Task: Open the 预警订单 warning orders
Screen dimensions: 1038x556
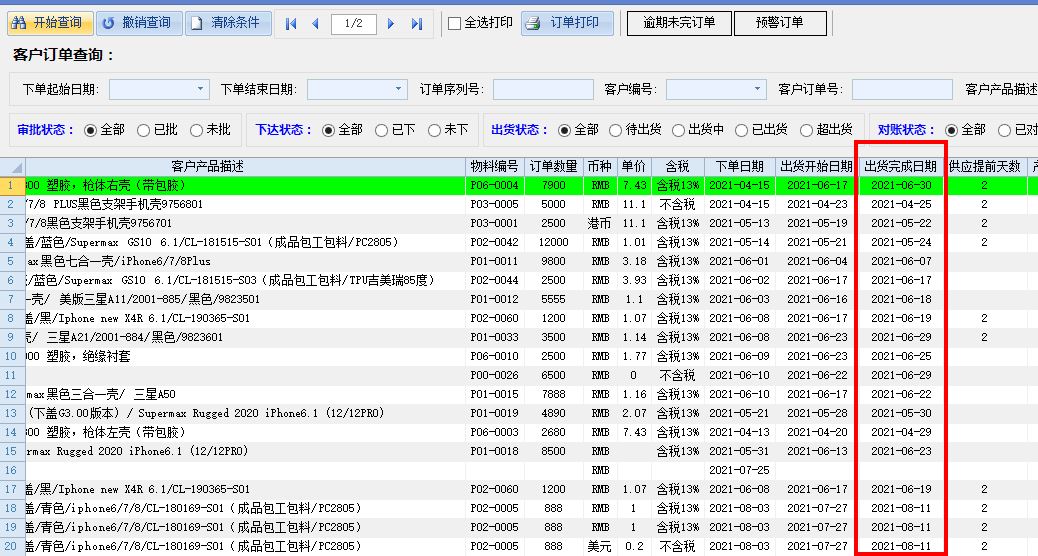Action: click(780, 23)
